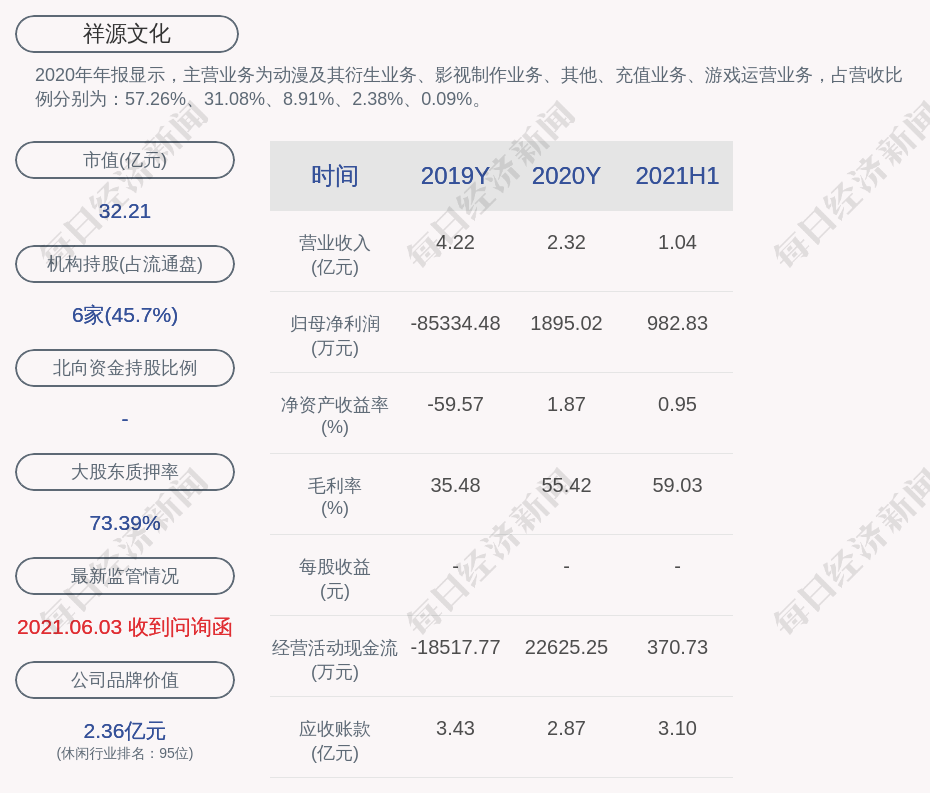Viewport: 930px width, 793px height.
Task: Select the 市值(亿元) label pill
Action: (125, 160)
